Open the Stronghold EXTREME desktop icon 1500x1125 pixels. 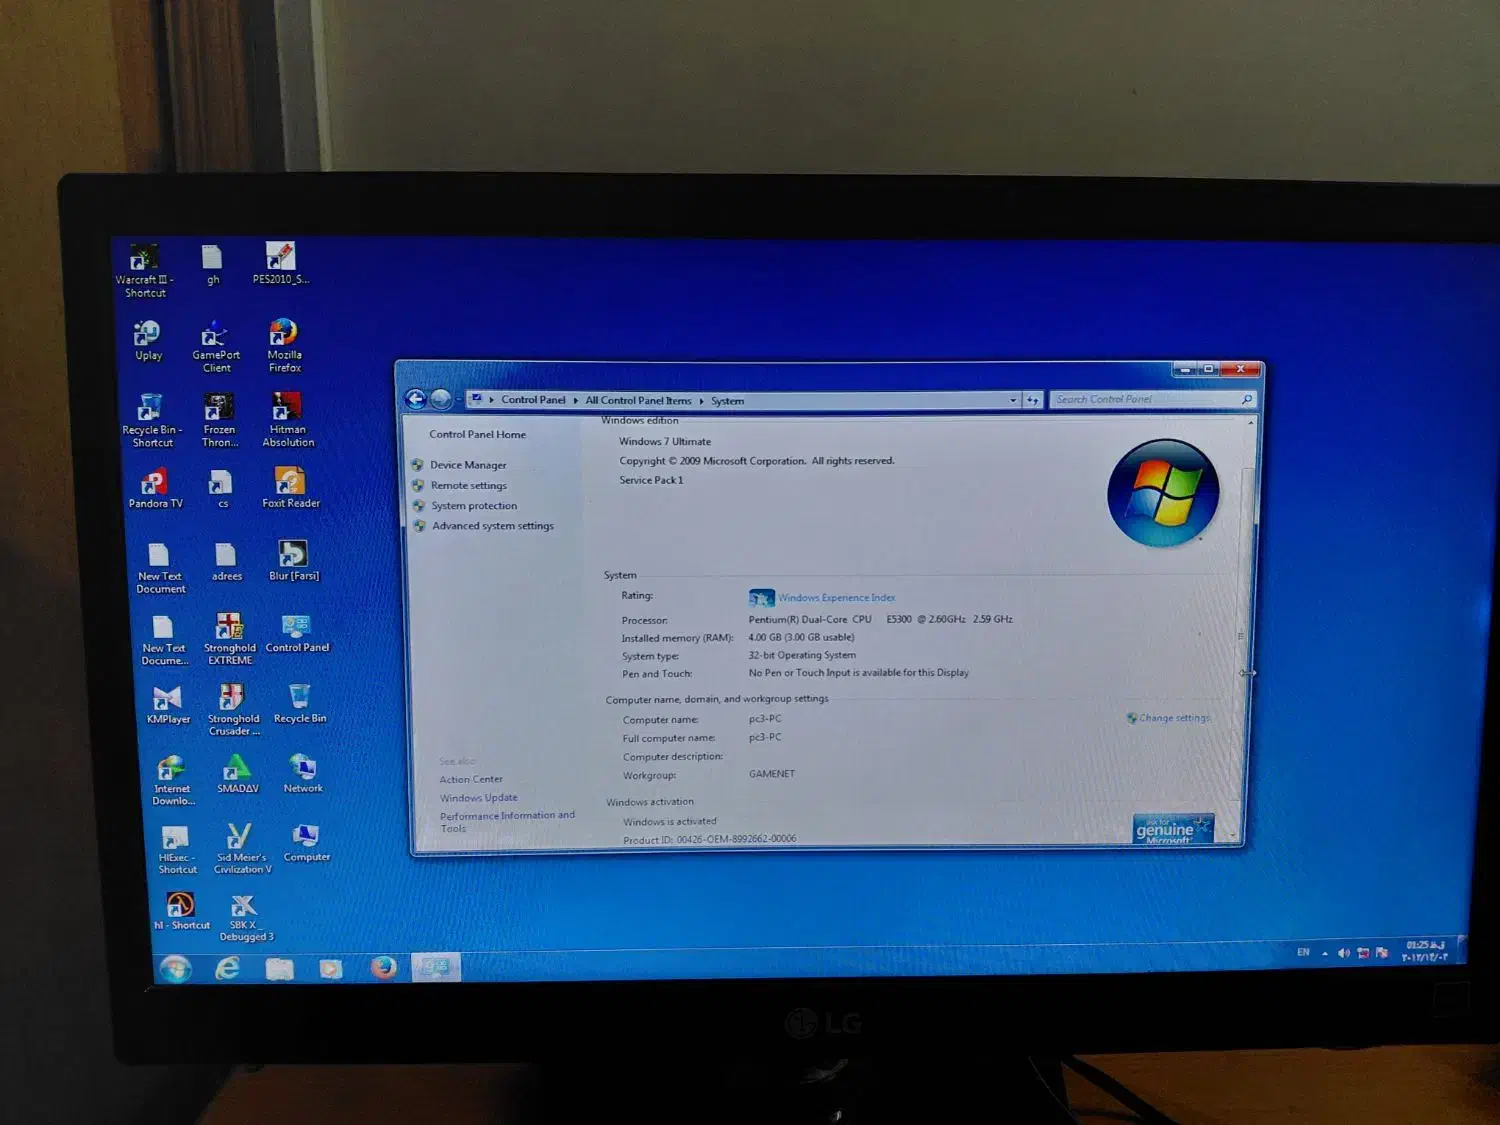(x=230, y=639)
